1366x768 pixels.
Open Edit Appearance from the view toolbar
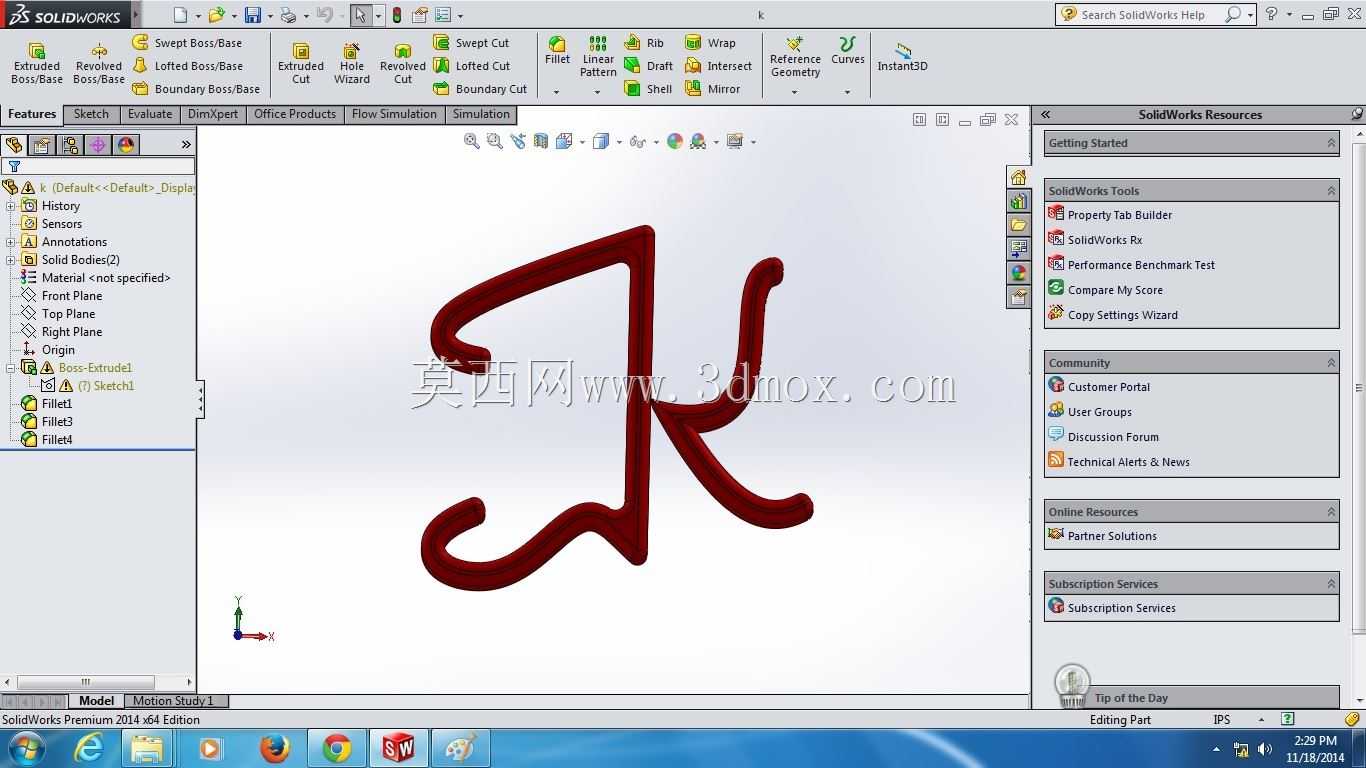click(x=675, y=142)
